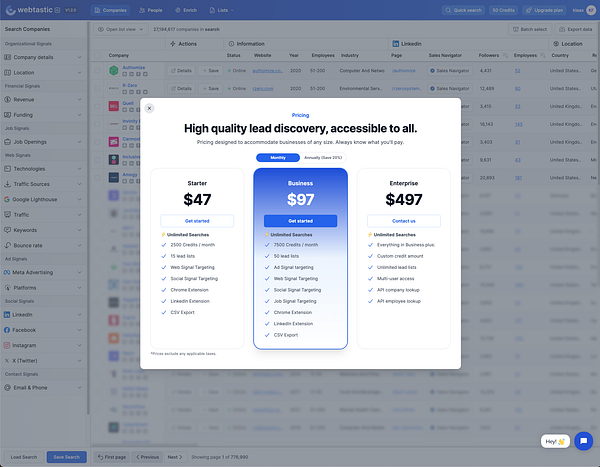Open Quick search magnifier

coord(448,10)
